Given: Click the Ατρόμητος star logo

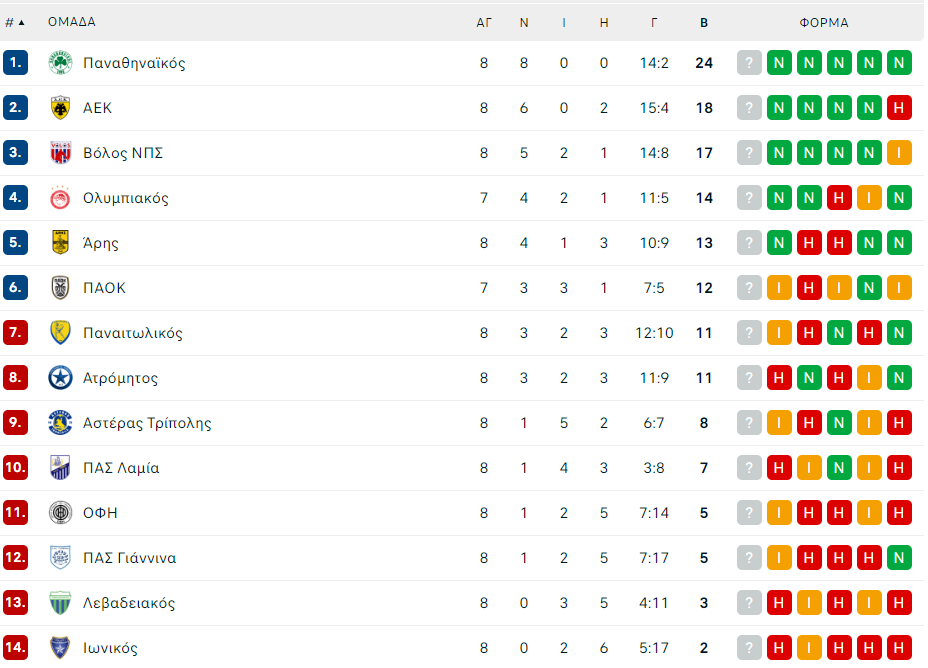Looking at the screenshot, I should point(60,377).
